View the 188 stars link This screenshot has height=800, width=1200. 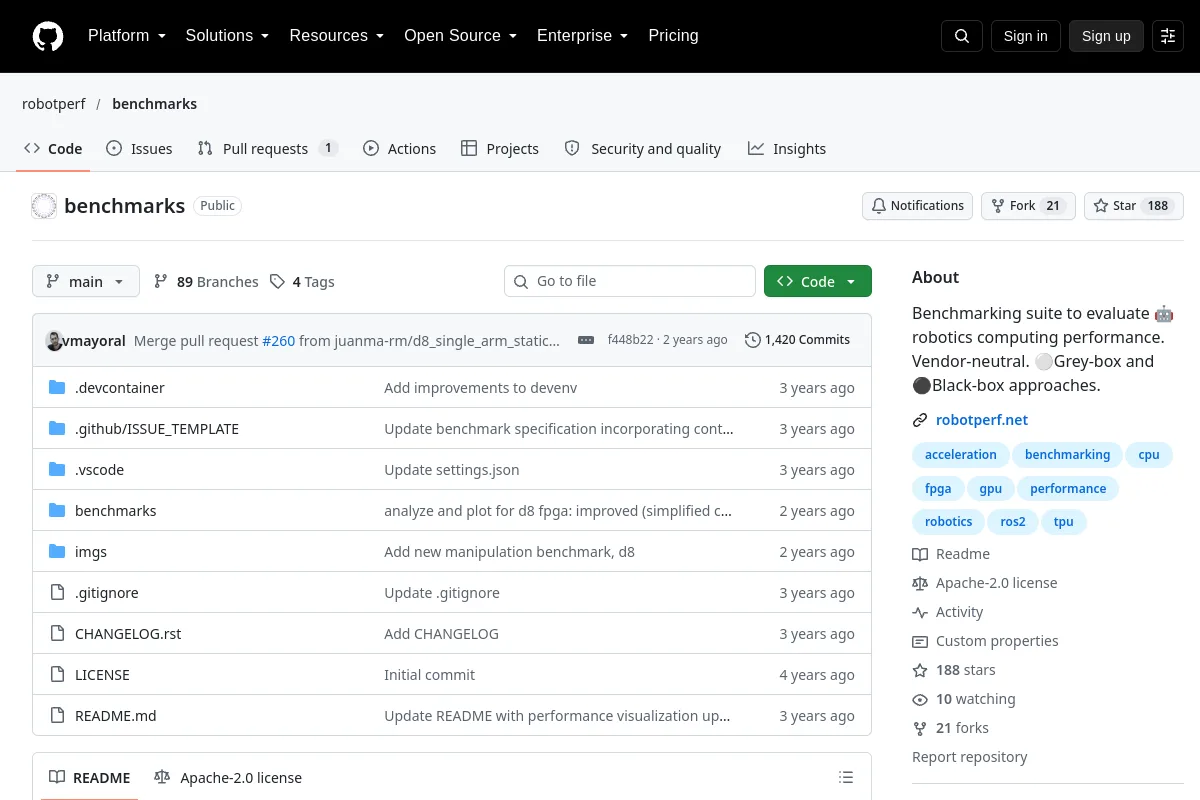tap(954, 670)
